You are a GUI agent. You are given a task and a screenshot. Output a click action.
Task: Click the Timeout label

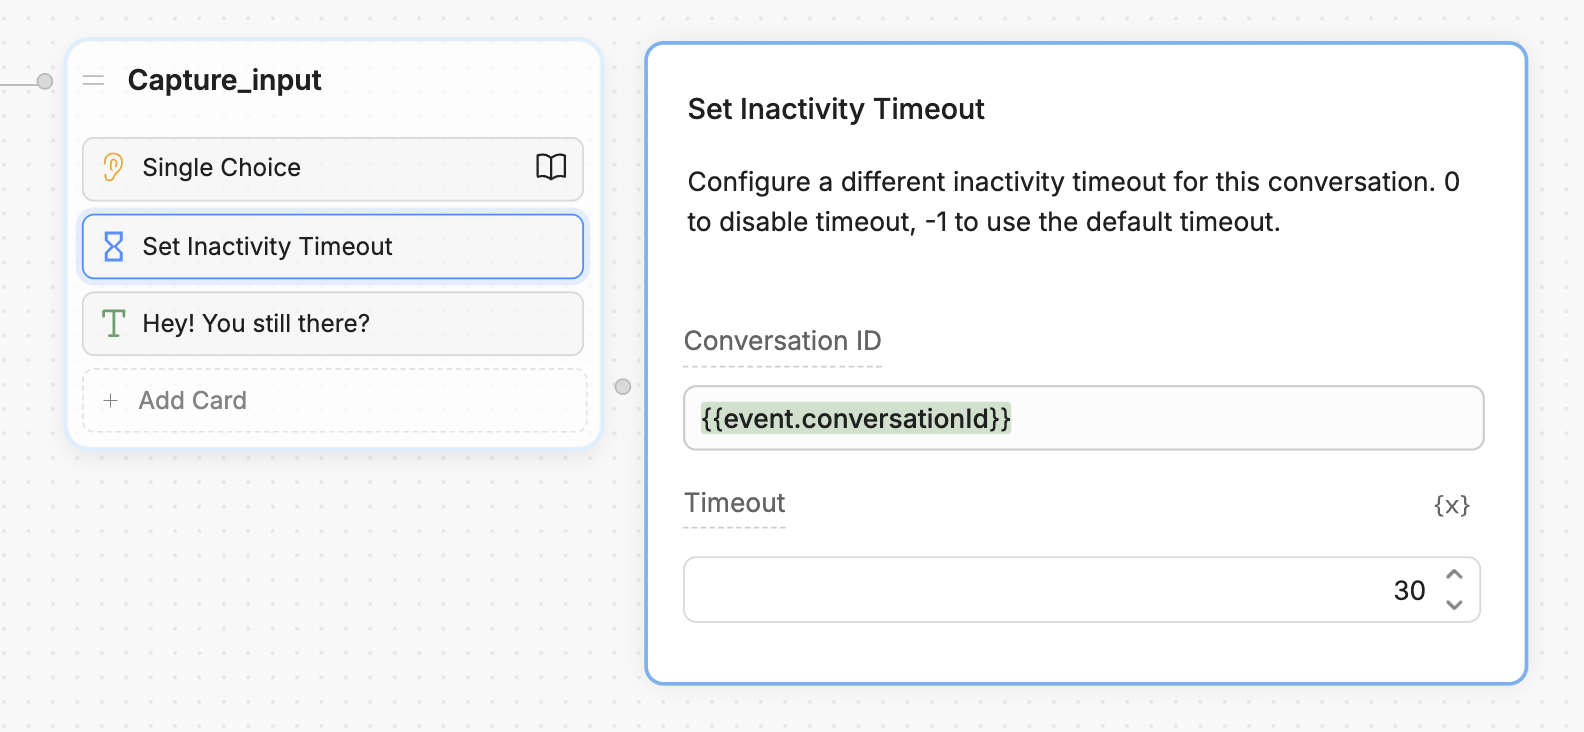[734, 503]
